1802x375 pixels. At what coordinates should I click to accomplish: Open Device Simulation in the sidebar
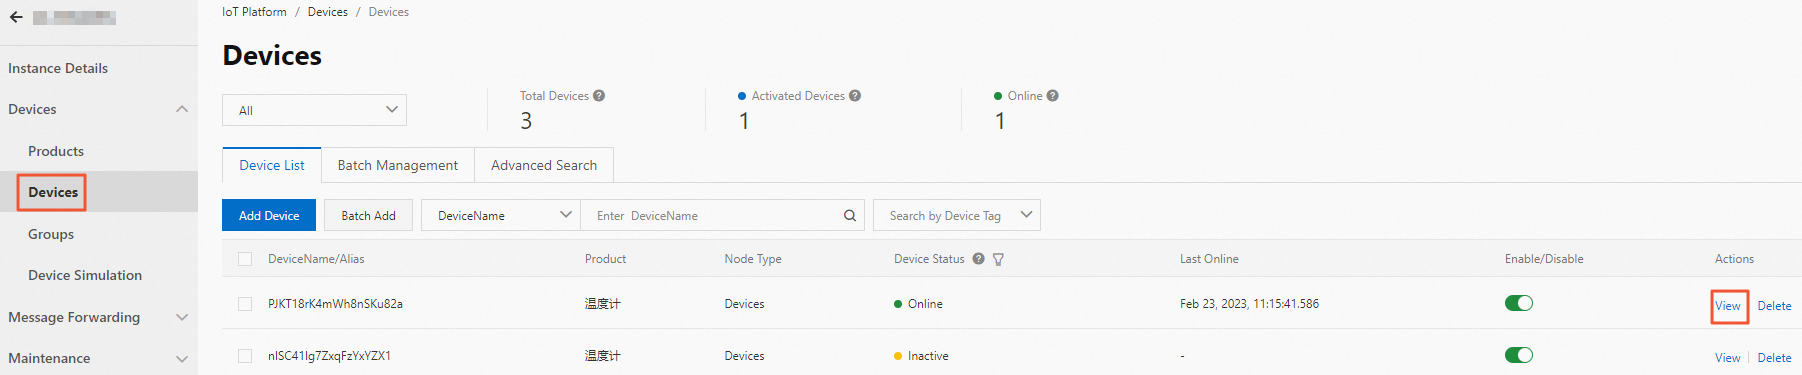pos(85,275)
